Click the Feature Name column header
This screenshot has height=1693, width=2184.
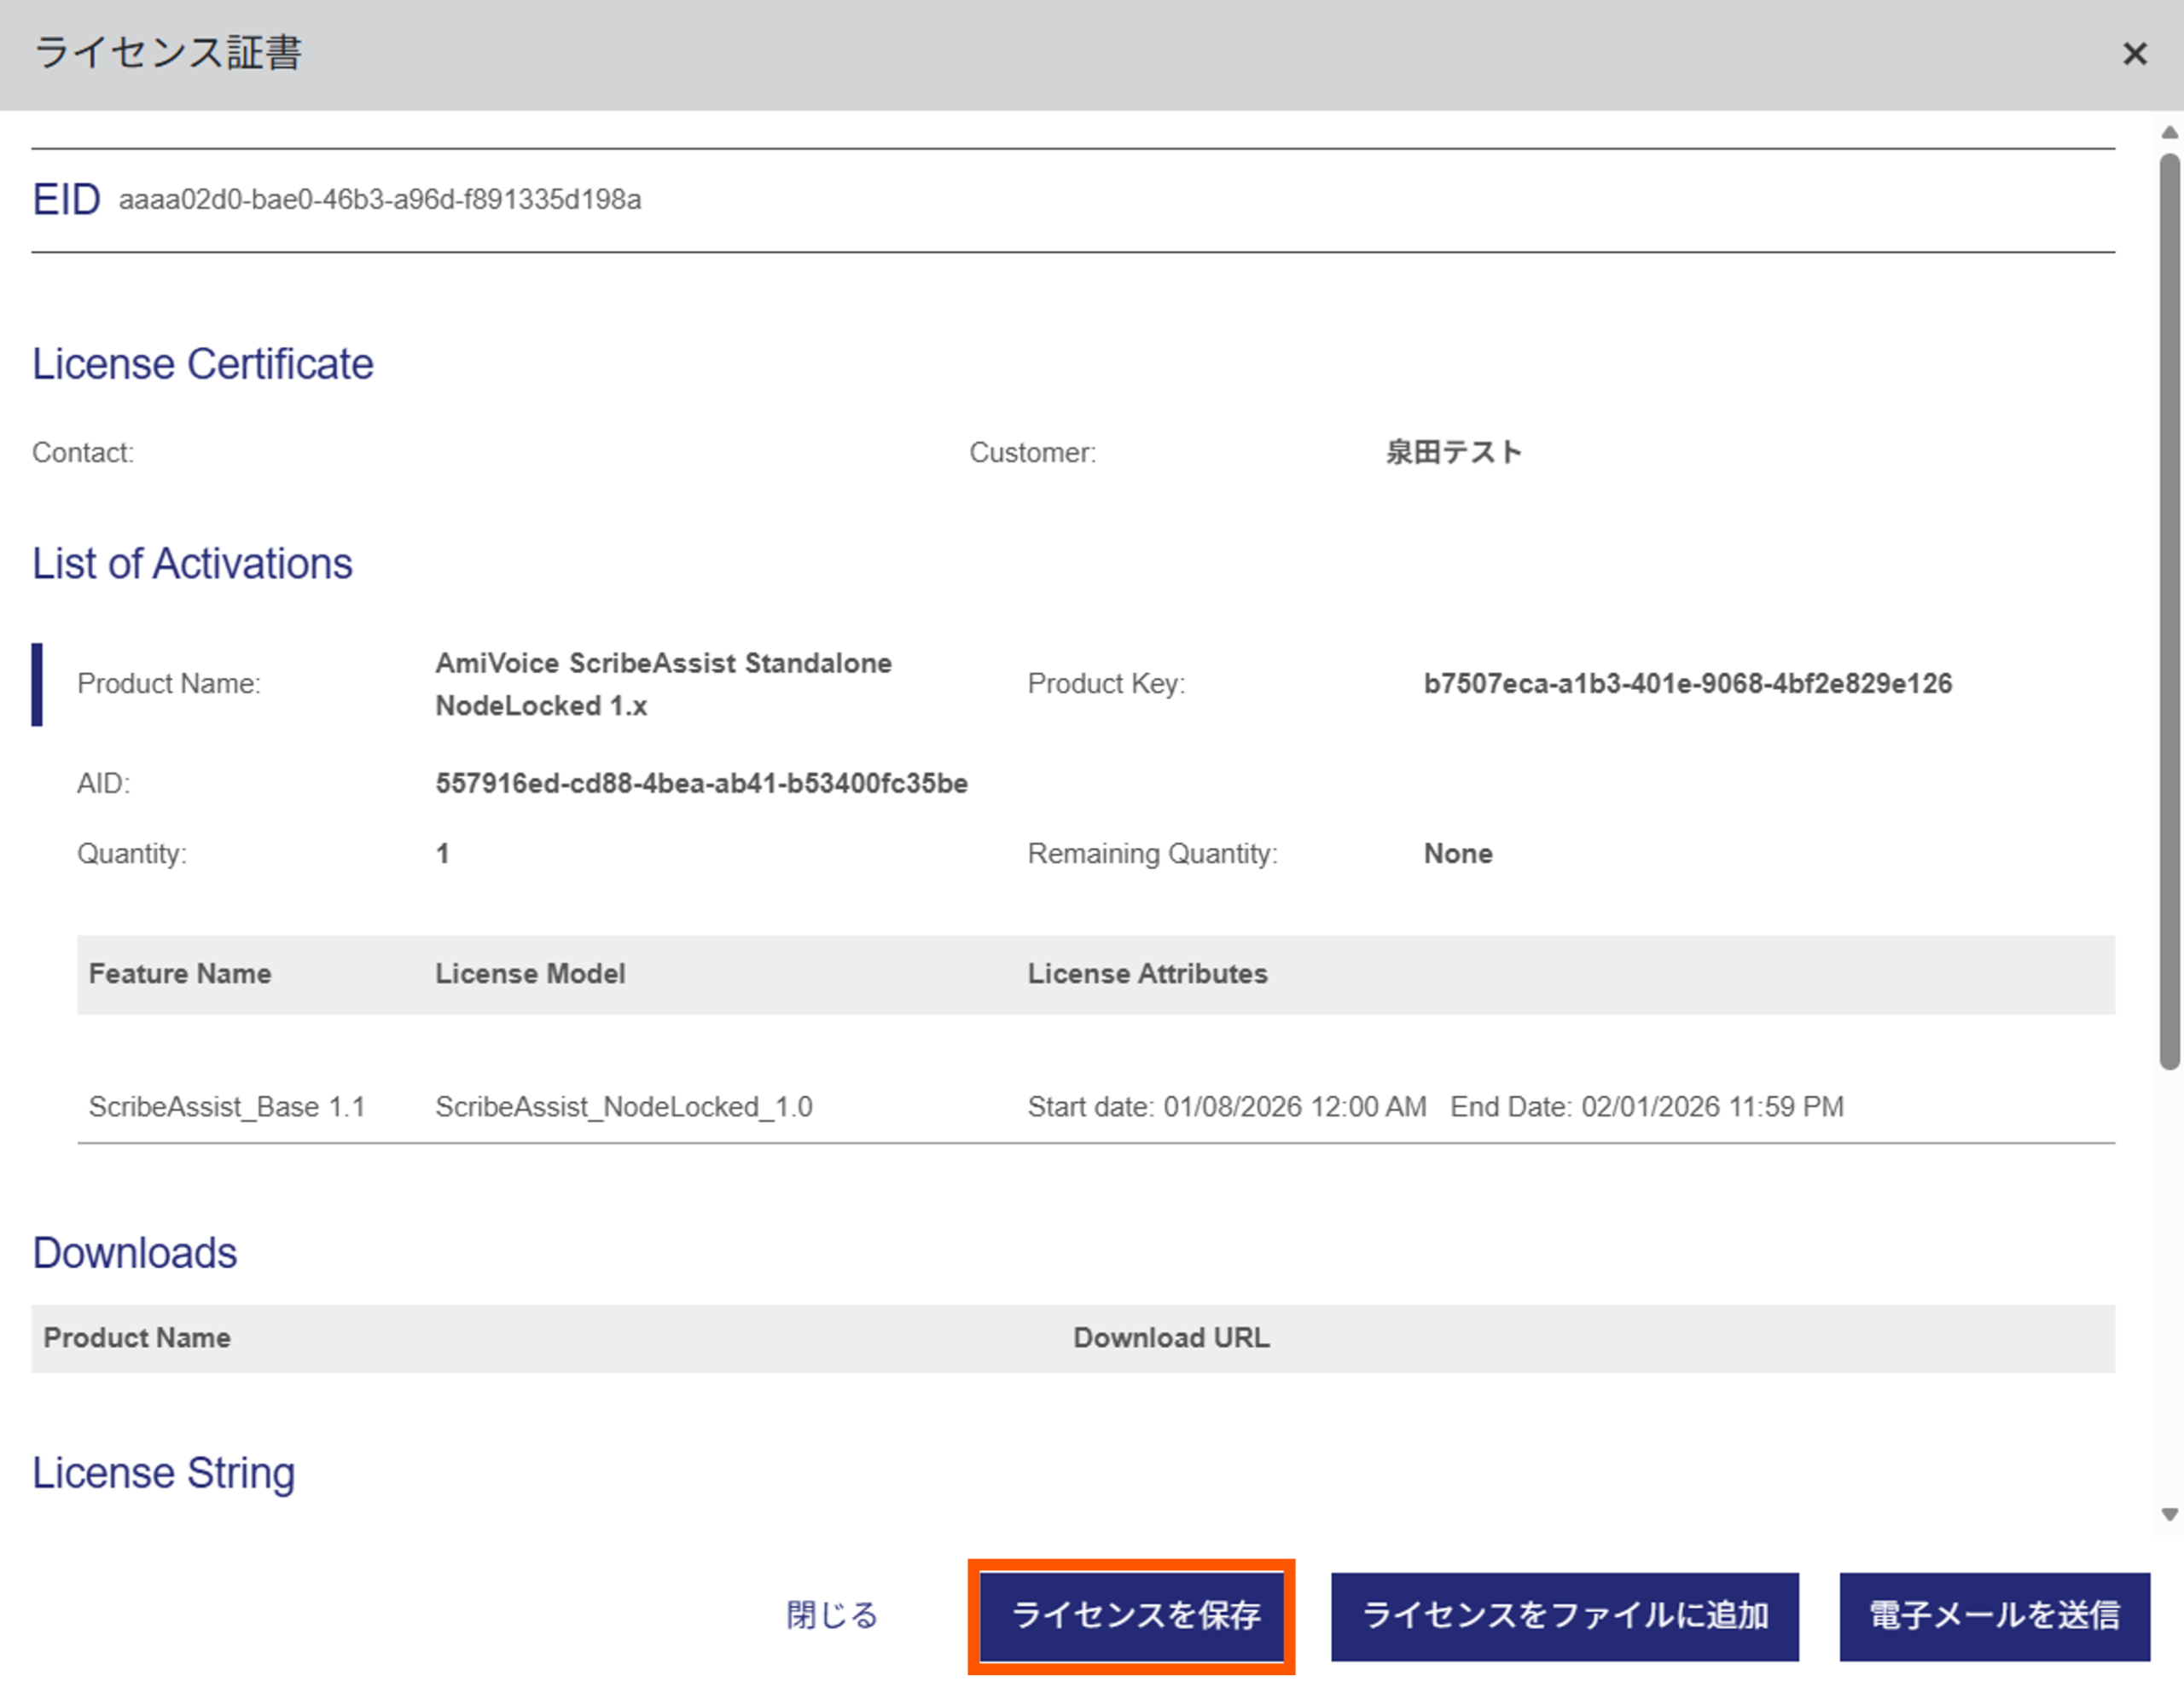click(x=180, y=974)
